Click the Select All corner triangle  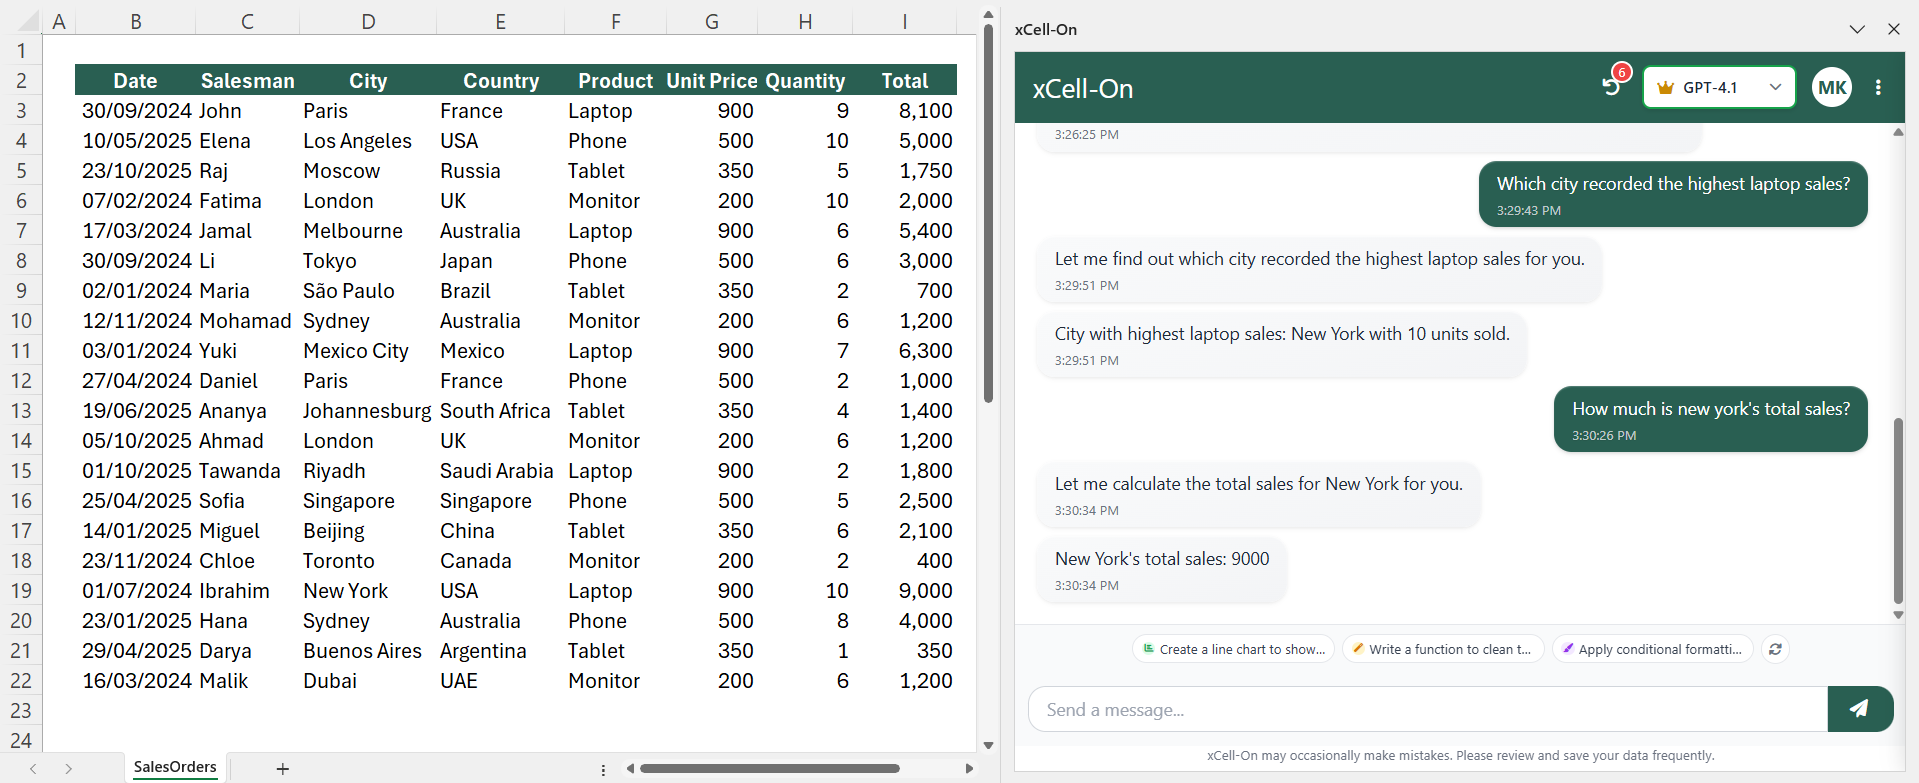click(28, 21)
